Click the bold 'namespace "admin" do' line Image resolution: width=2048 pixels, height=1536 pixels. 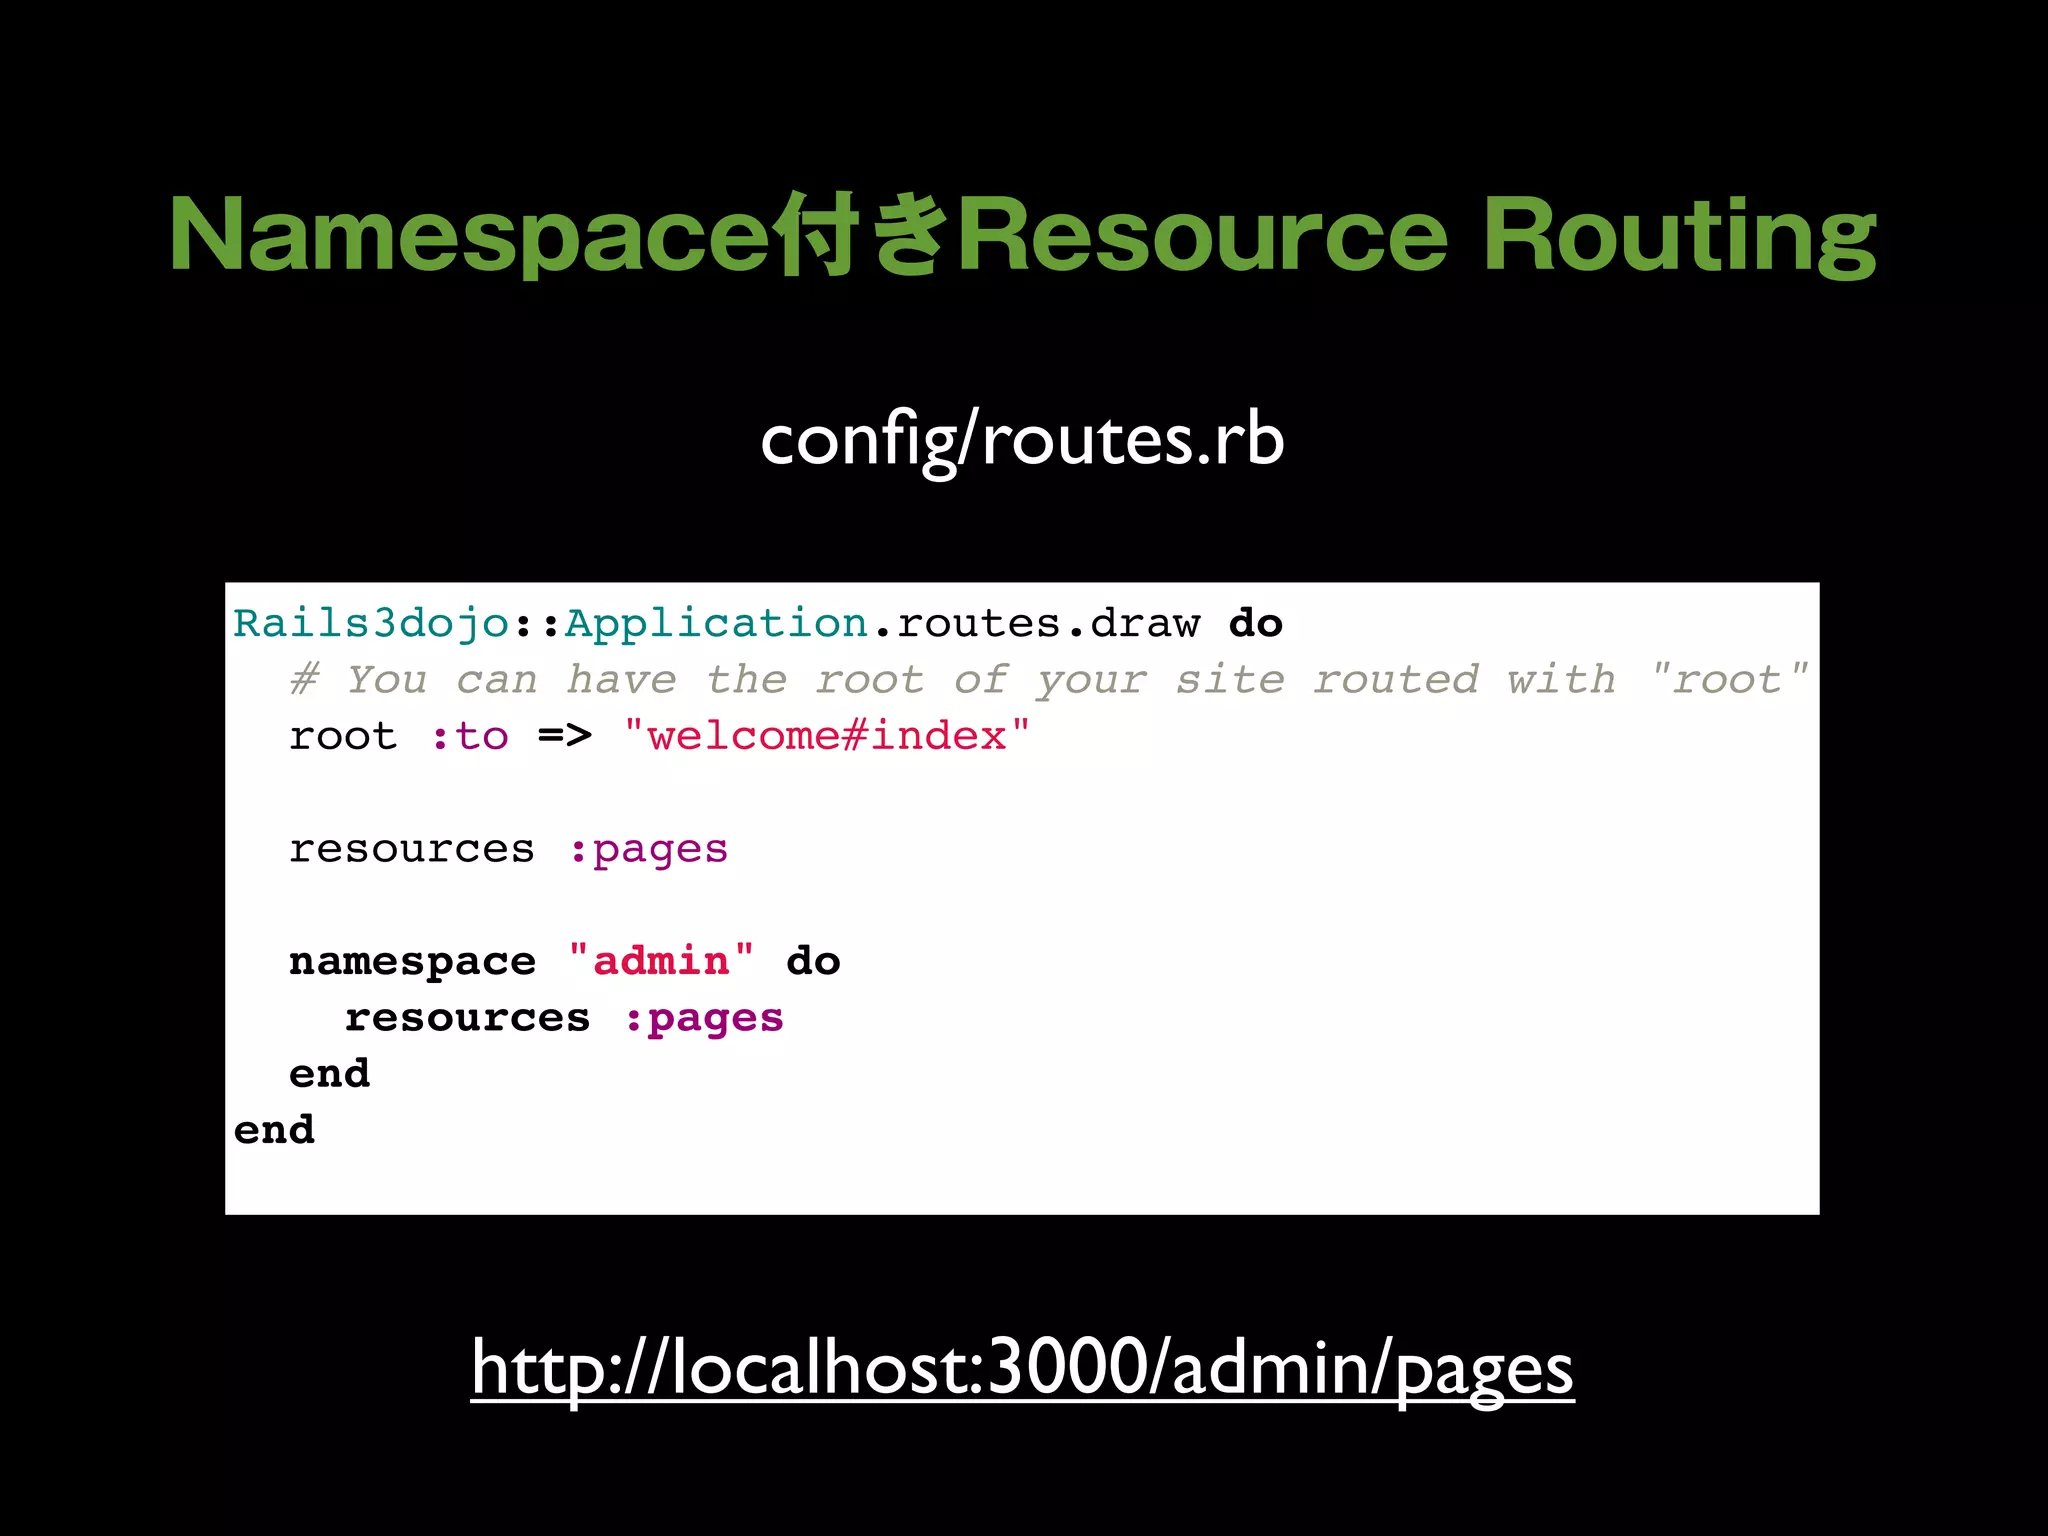565,961
